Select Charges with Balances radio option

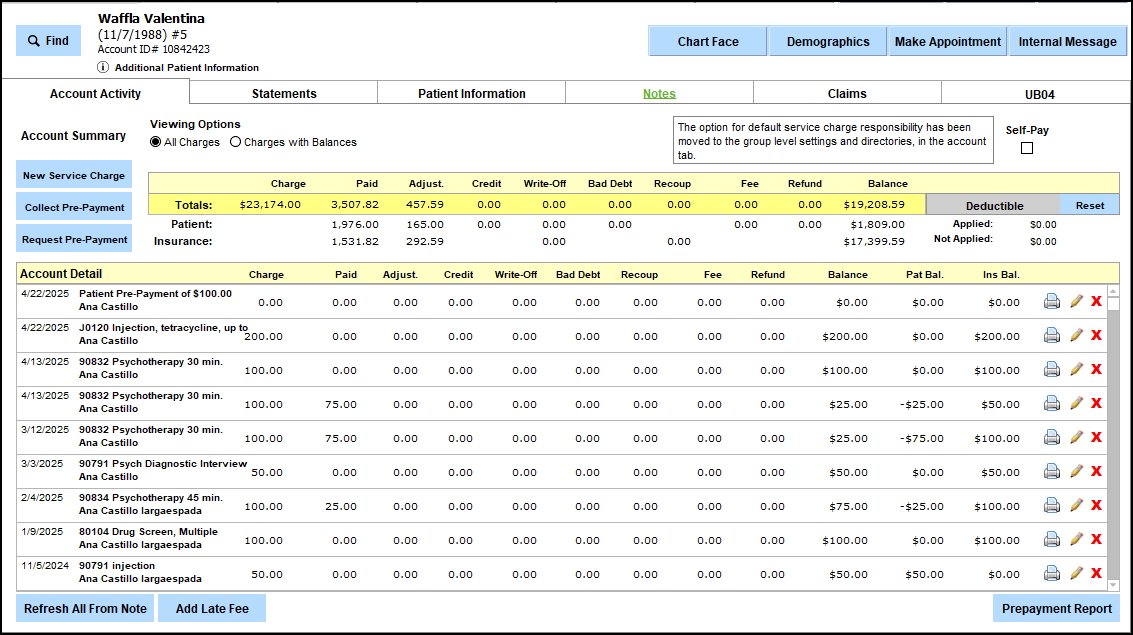click(x=236, y=142)
